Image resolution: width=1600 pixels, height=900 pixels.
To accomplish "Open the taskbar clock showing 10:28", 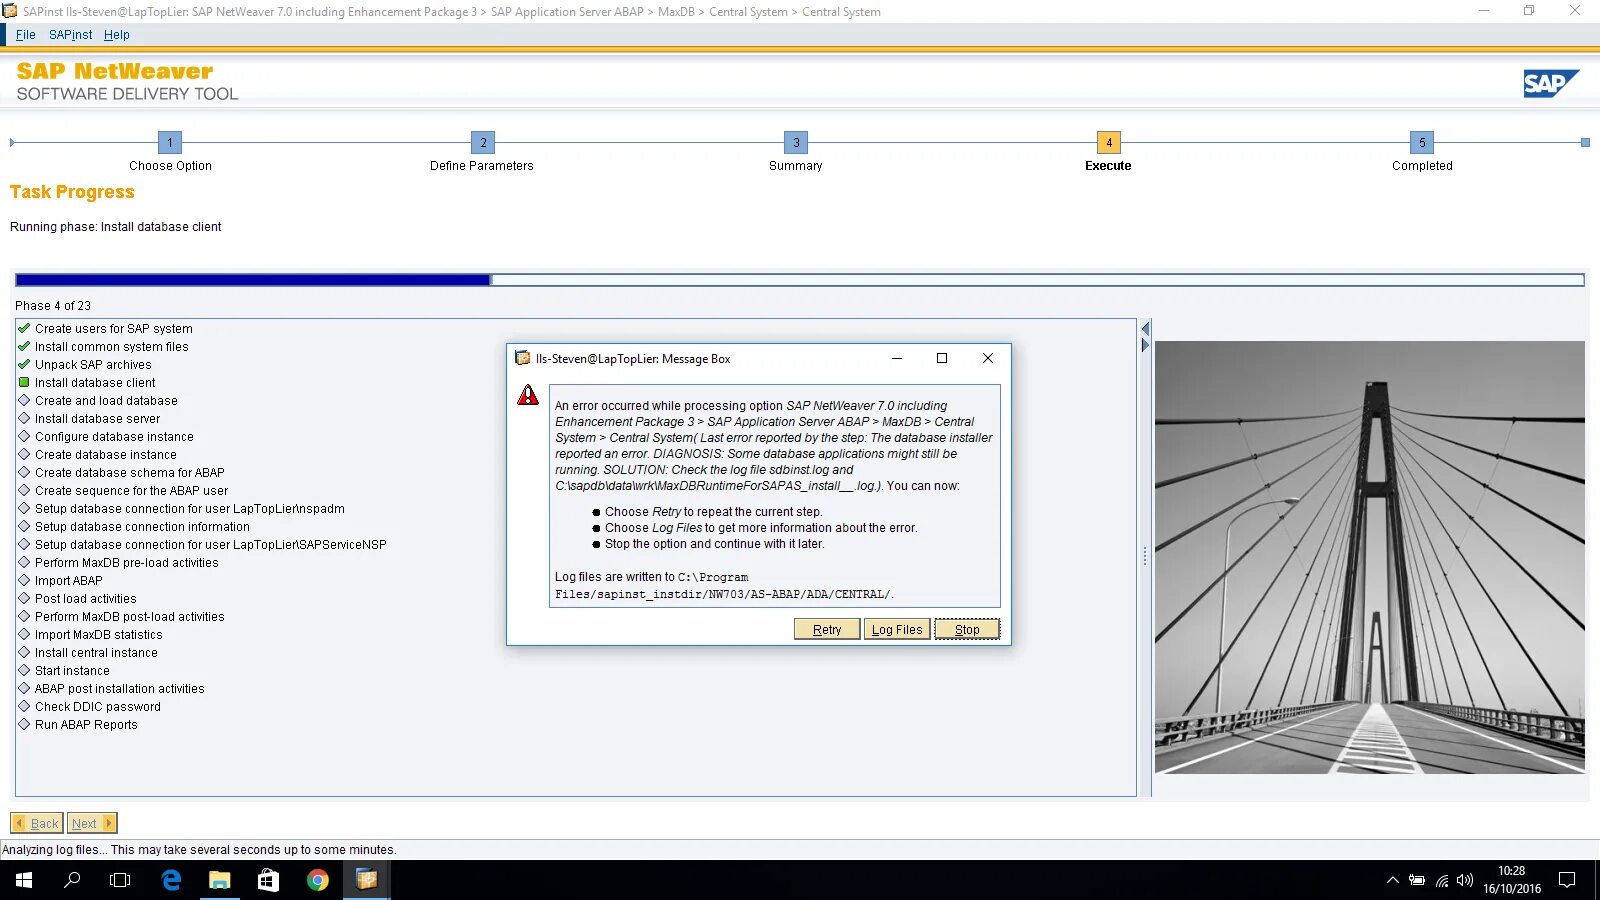I will (1512, 880).
